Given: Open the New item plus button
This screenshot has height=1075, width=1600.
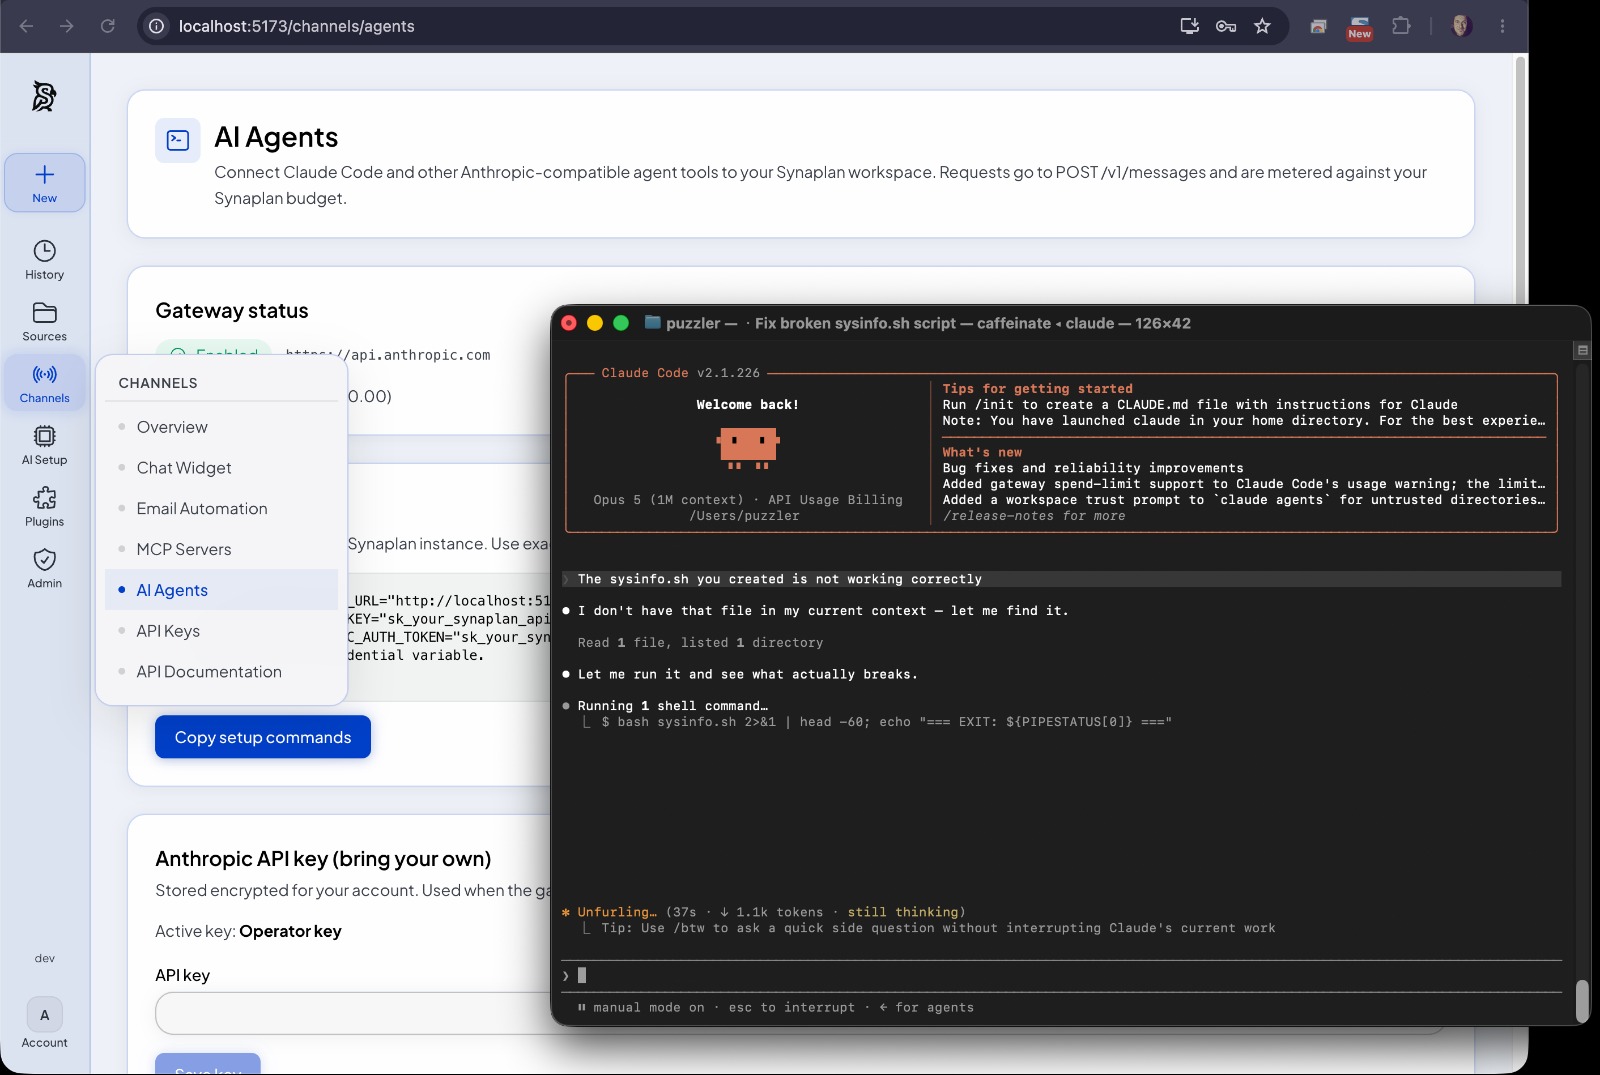Looking at the screenshot, I should point(45,182).
